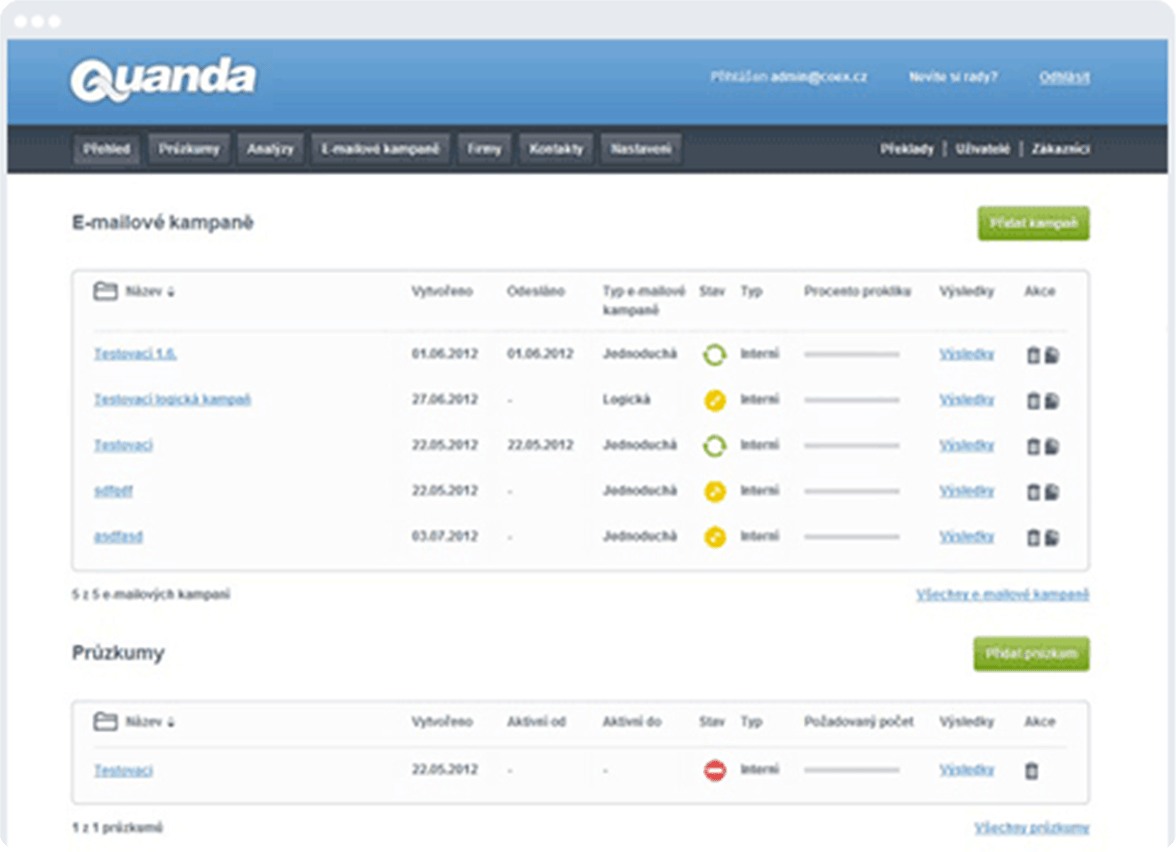Open Výsledky link for Testovací logická kampaň
Screen dimensions: 1176x852
coord(966,400)
